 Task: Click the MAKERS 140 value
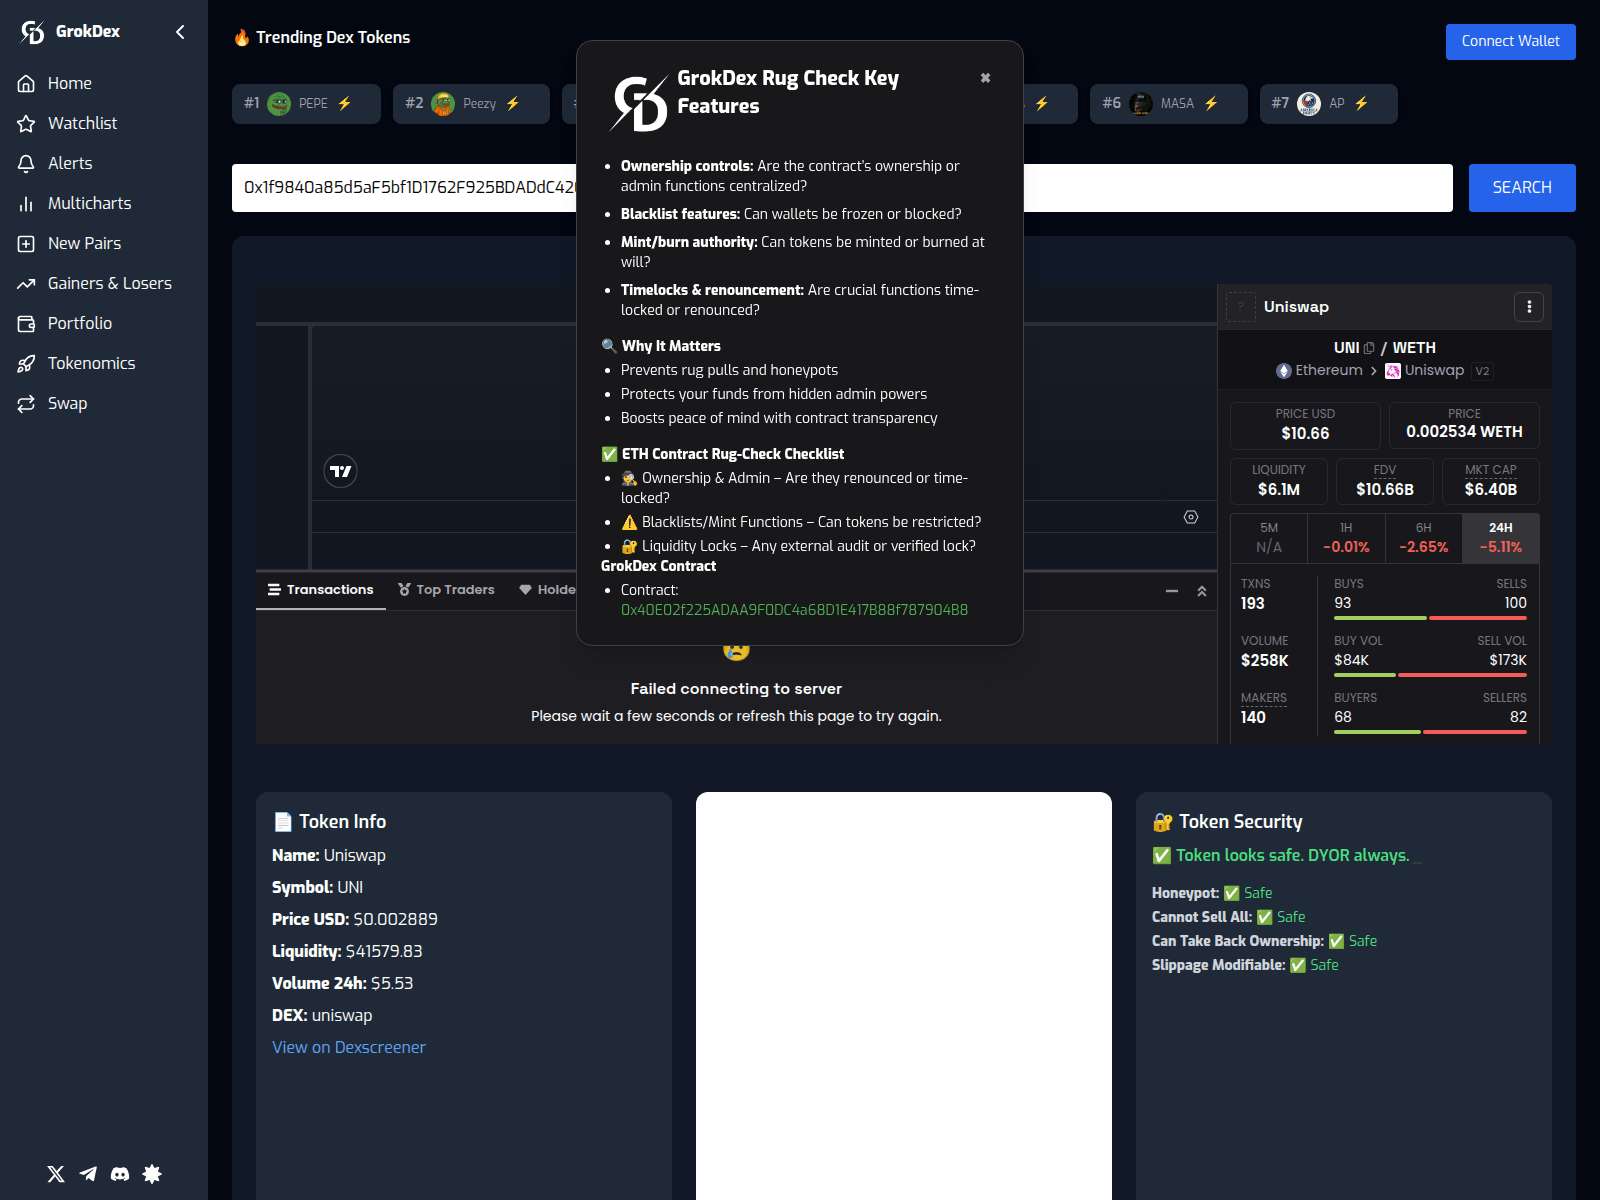(1253, 717)
